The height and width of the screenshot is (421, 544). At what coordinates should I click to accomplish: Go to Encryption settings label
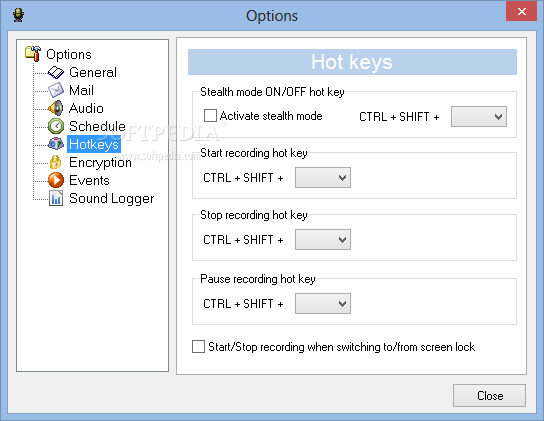100,162
